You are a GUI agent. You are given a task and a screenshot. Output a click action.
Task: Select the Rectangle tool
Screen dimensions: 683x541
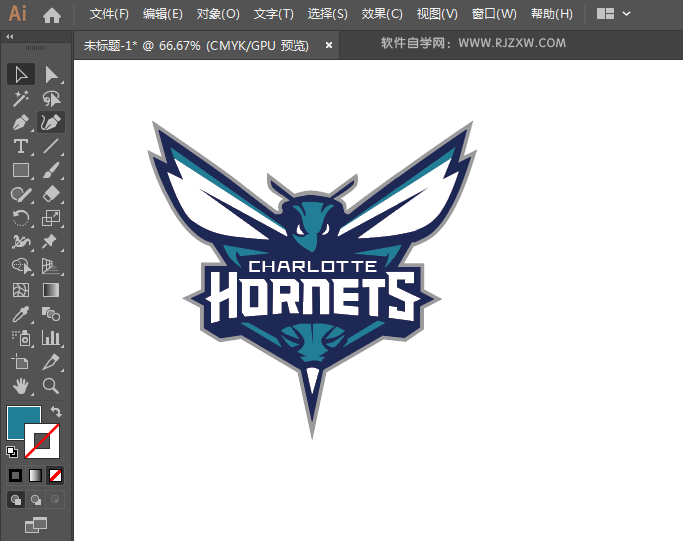click(20, 170)
